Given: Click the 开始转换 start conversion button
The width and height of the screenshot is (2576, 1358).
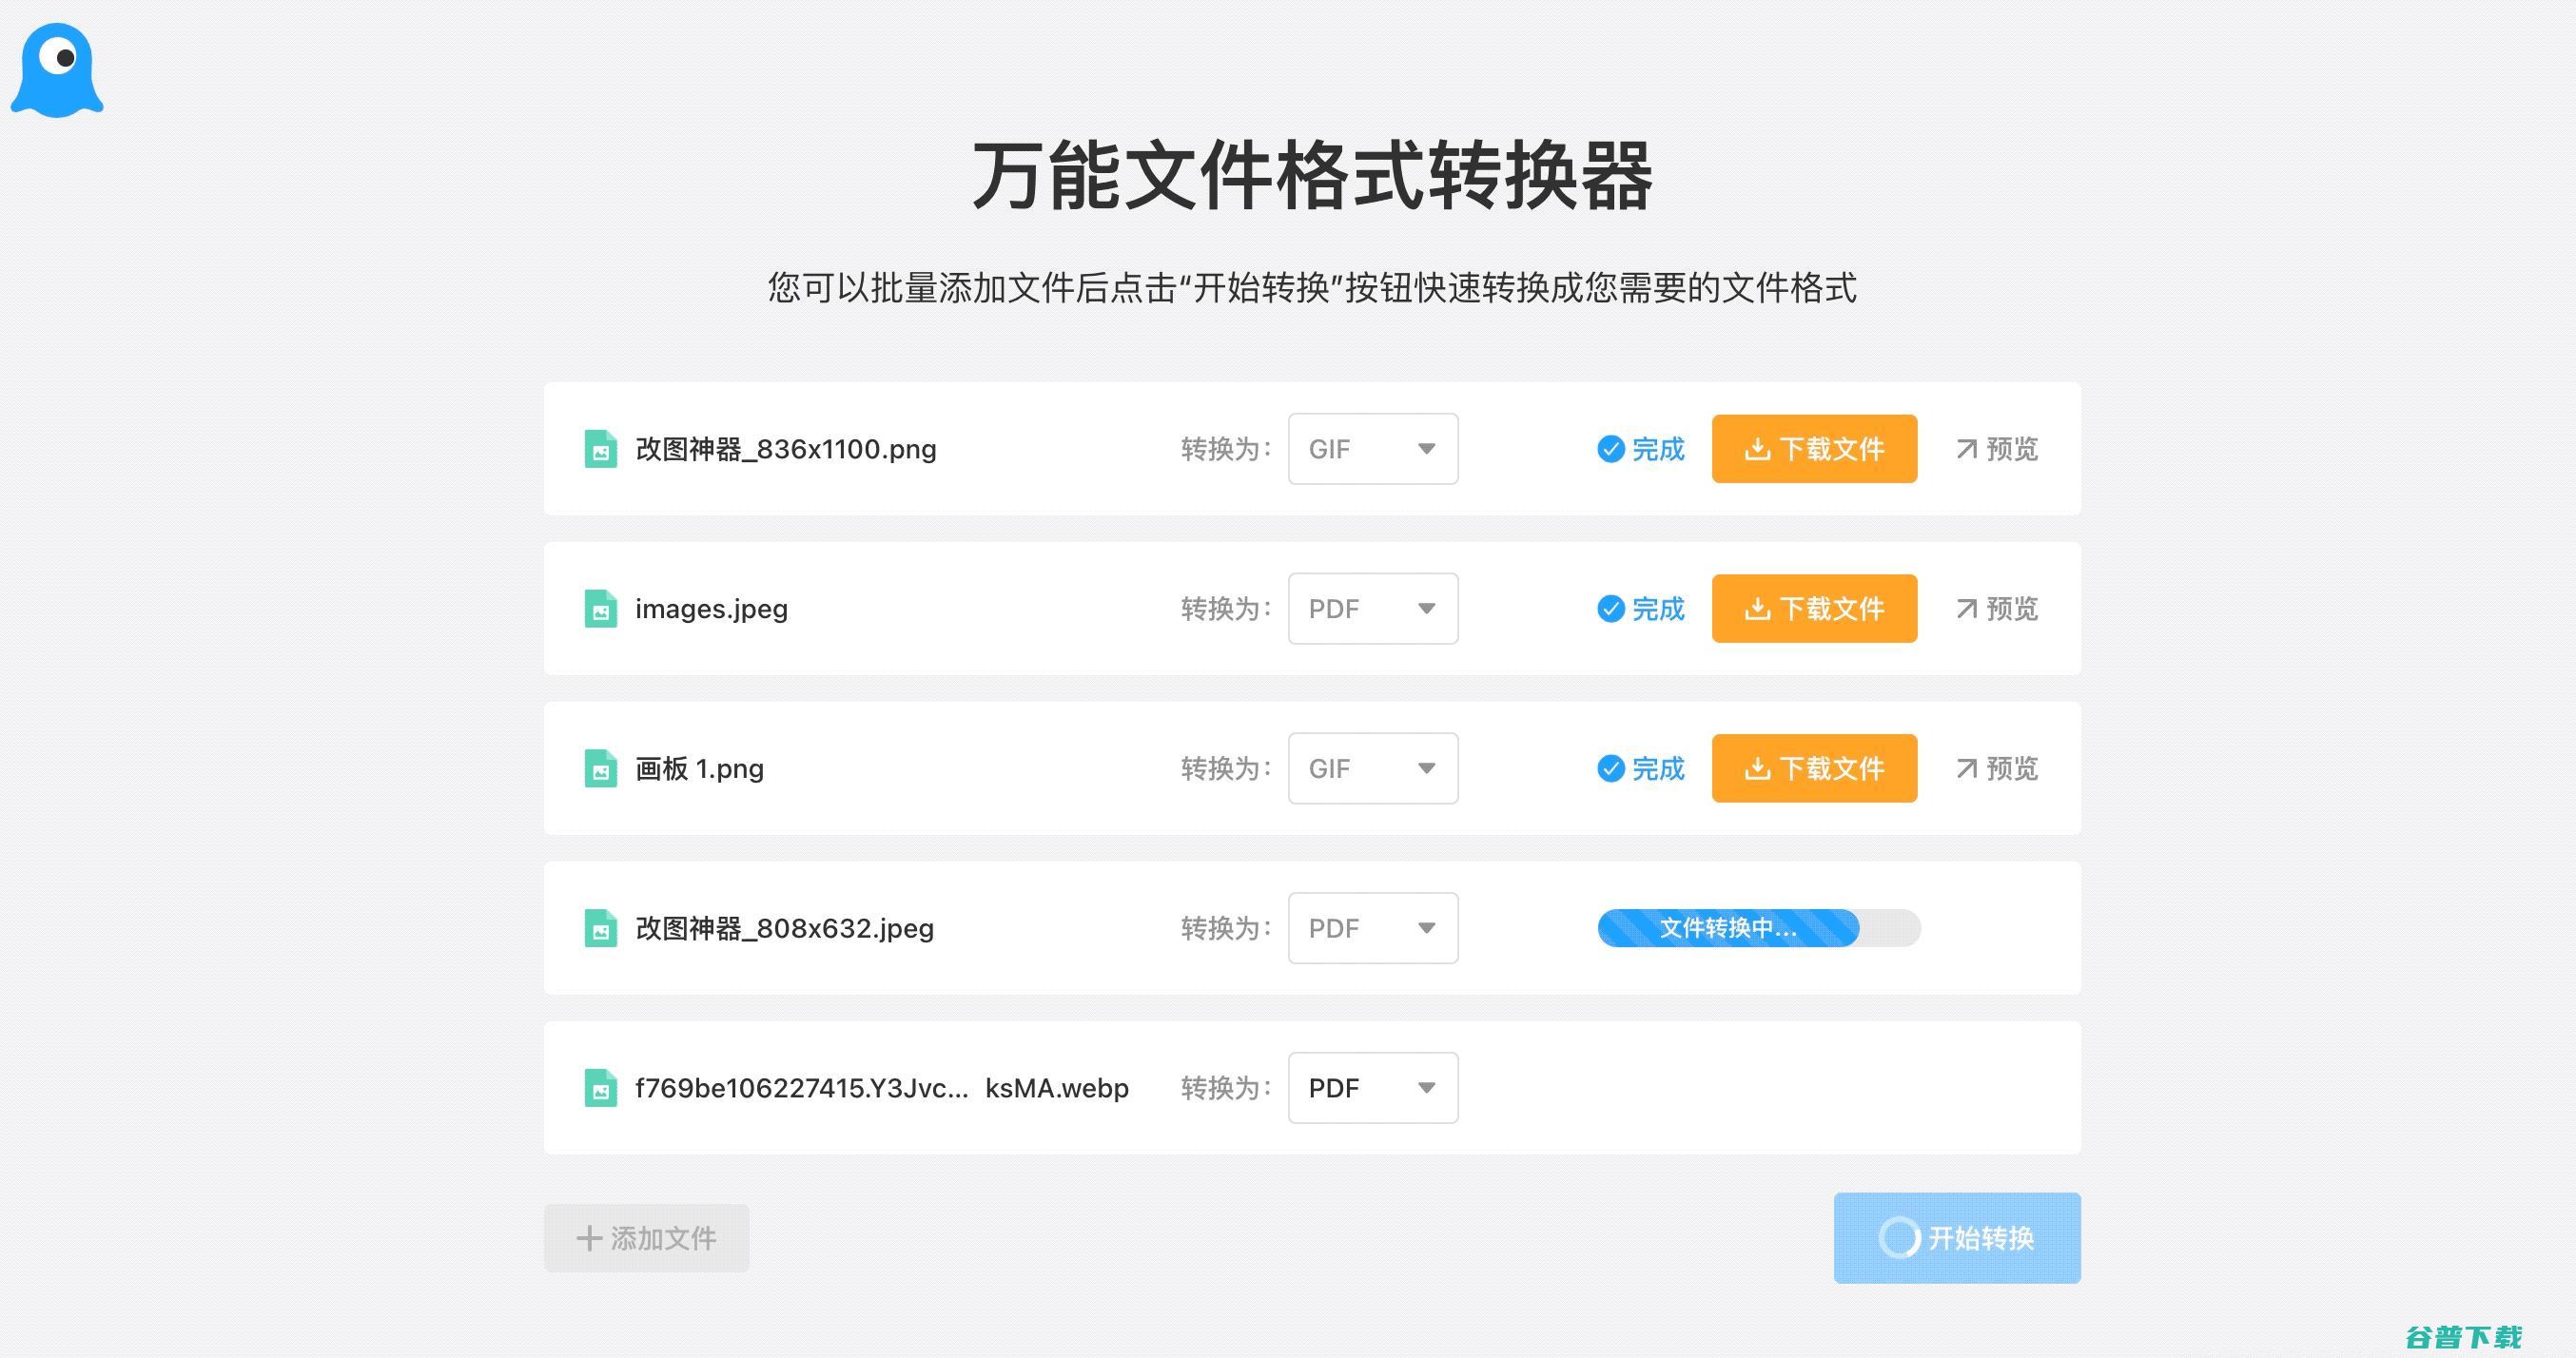Looking at the screenshot, I should click(1957, 1238).
